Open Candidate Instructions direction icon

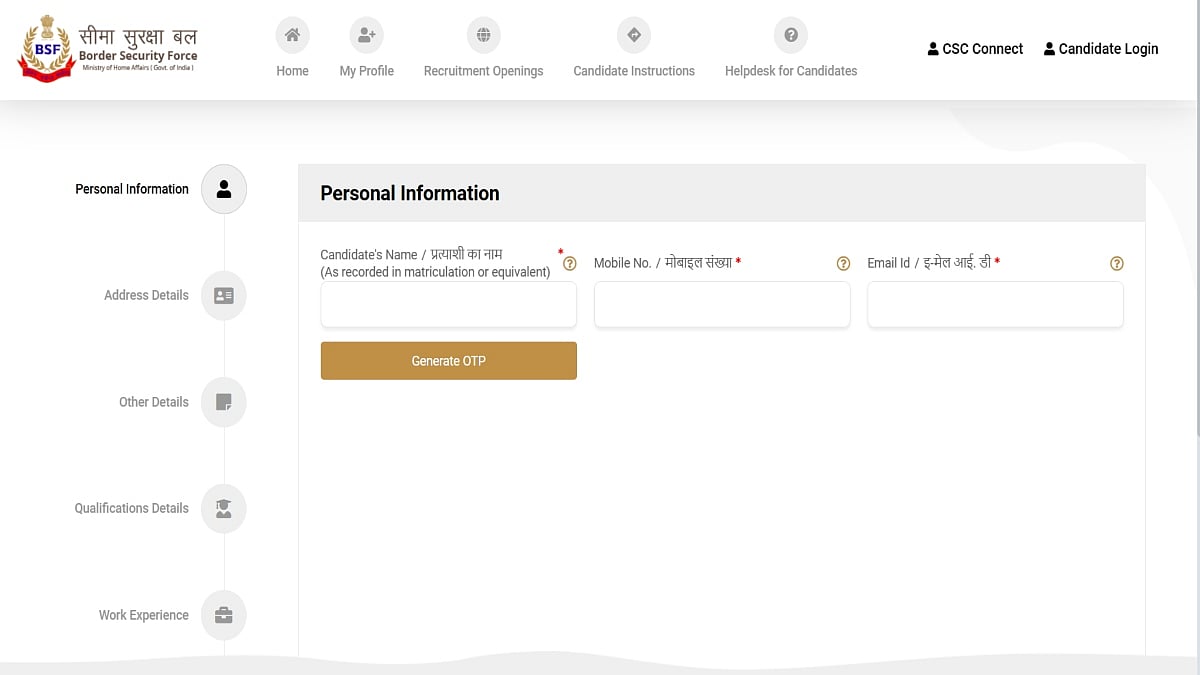pyautogui.click(x=633, y=36)
